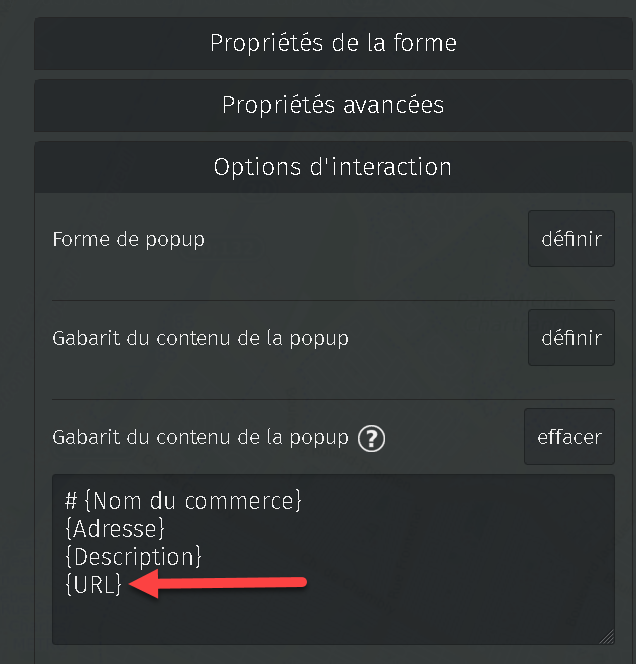
Task: Click the # heading marker in the template
Action: point(70,500)
